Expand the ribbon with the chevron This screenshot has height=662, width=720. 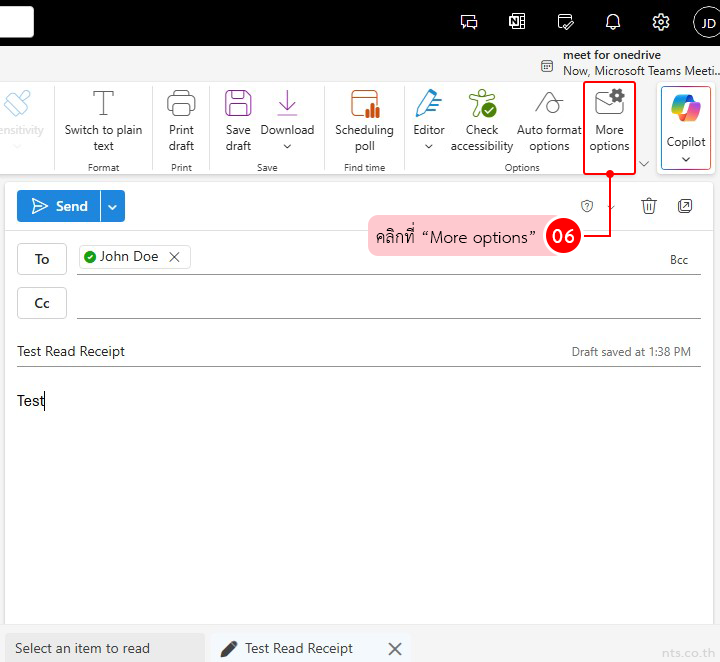pos(644,163)
